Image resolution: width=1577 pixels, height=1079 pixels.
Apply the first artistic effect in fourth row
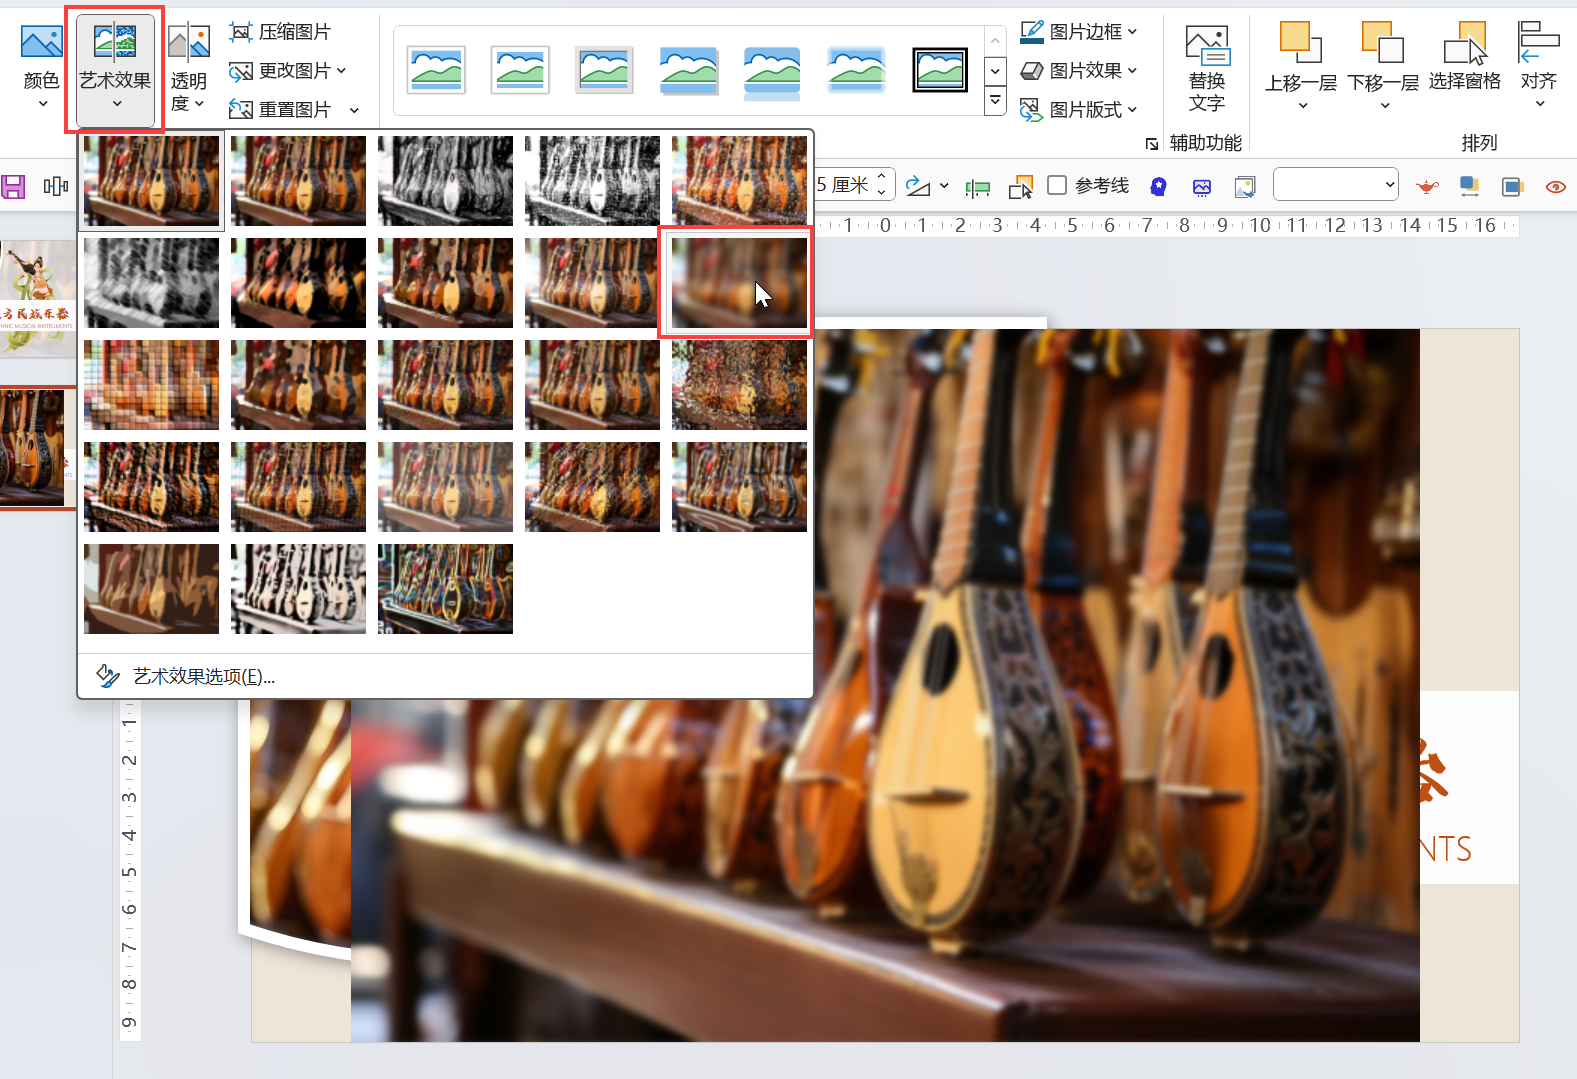pos(152,487)
